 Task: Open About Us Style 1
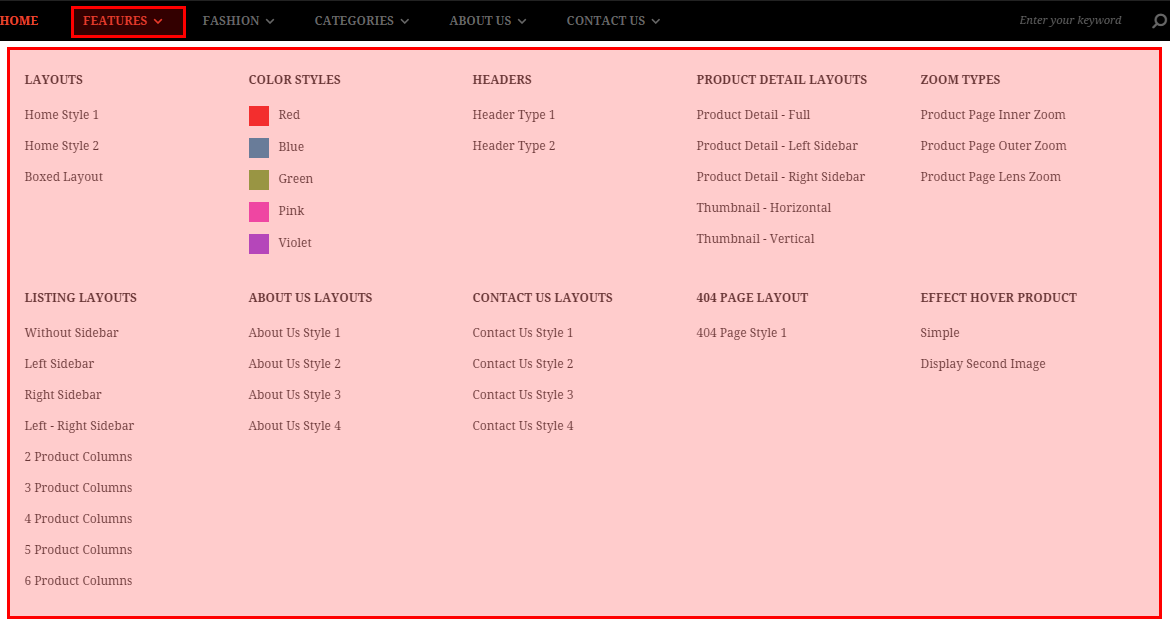pyautogui.click(x=295, y=333)
